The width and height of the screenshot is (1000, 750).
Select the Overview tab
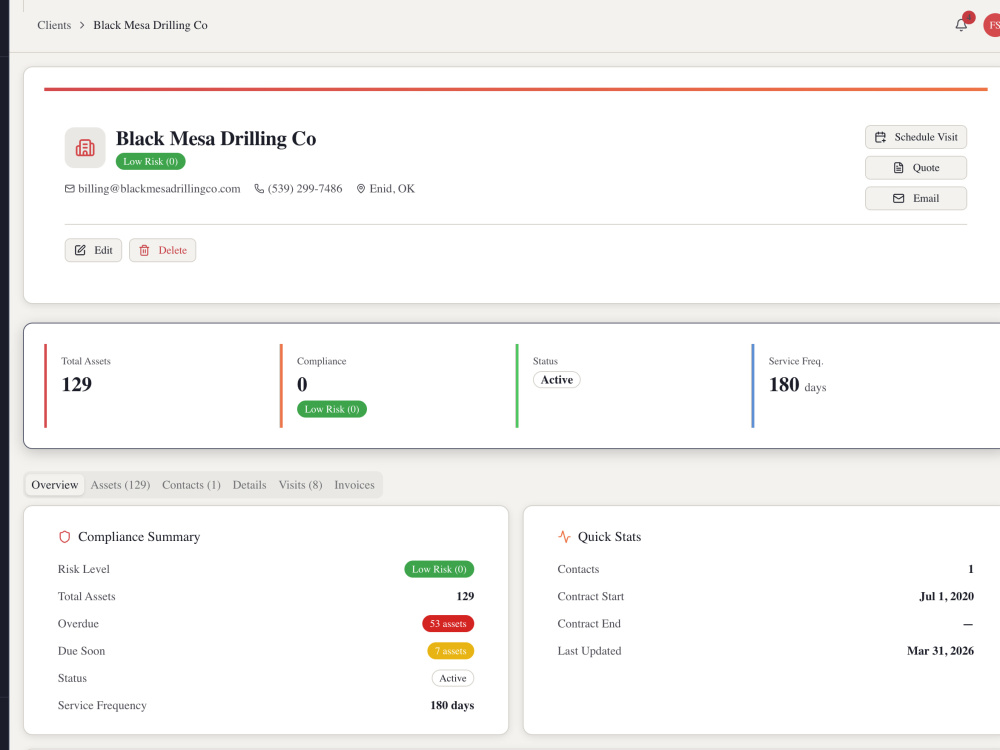pyautogui.click(x=55, y=485)
